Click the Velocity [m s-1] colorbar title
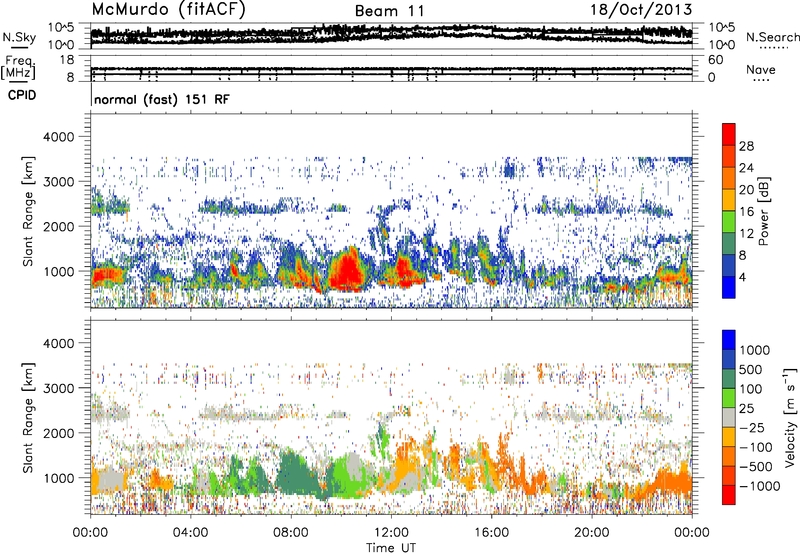 790,417
